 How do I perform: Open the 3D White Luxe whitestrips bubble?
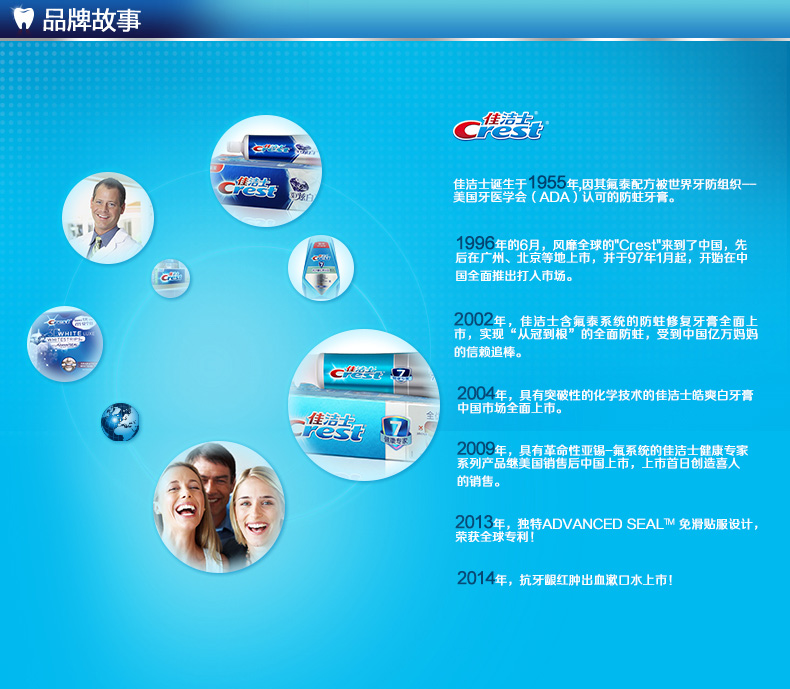pos(65,344)
